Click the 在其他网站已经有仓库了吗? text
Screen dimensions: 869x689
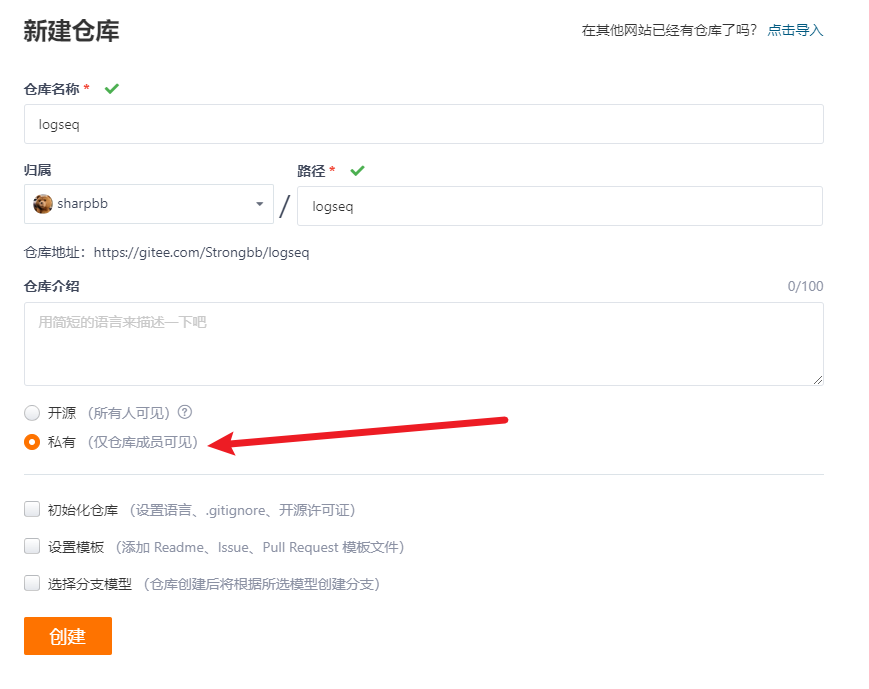[x=669, y=30]
